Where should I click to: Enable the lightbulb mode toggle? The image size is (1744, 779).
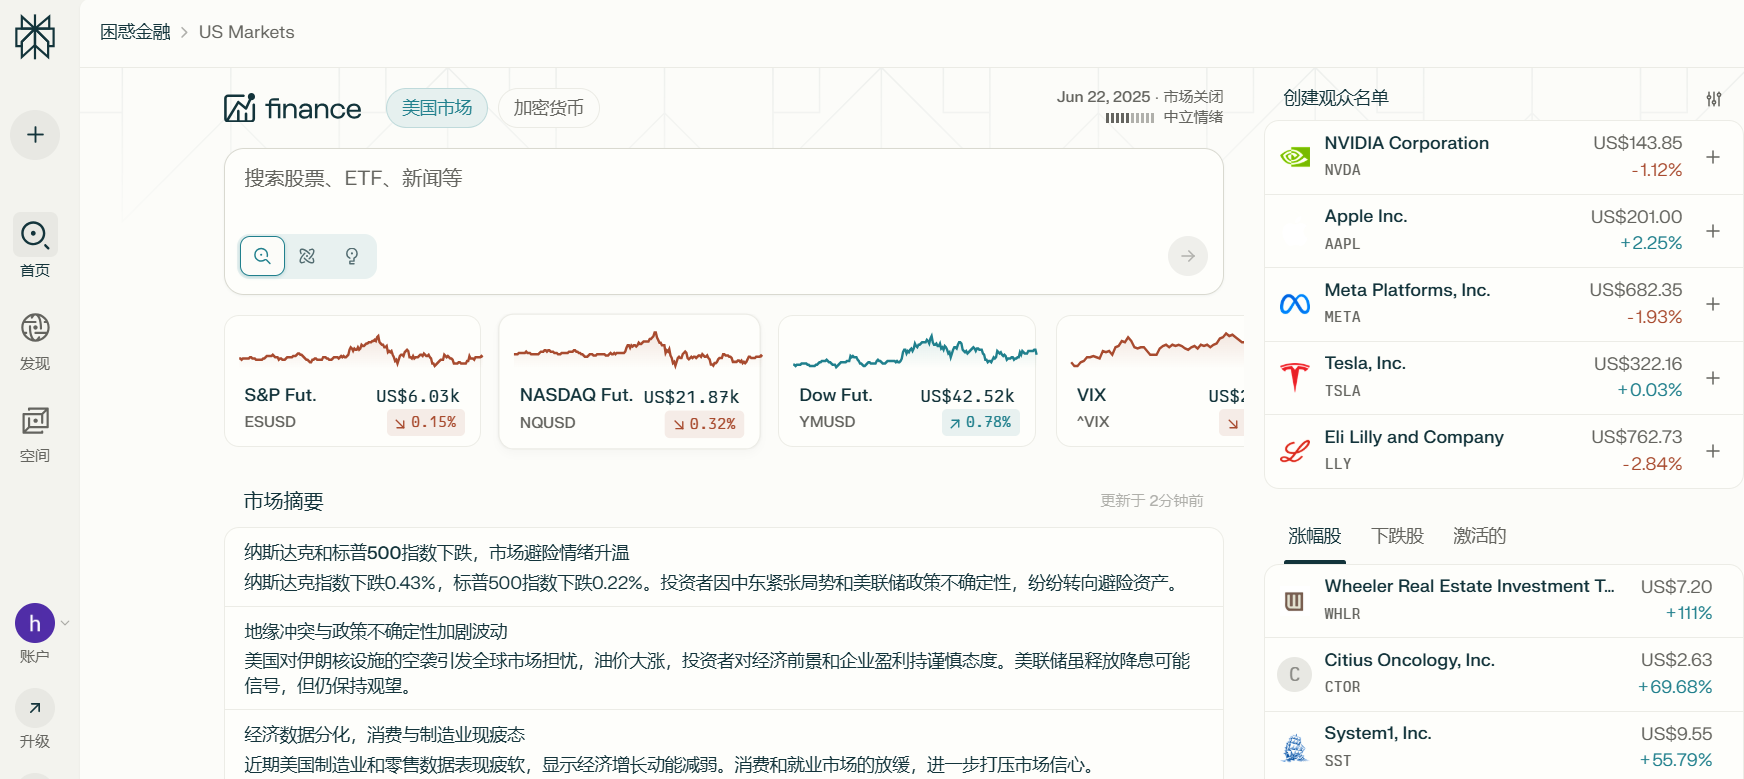click(x=352, y=256)
